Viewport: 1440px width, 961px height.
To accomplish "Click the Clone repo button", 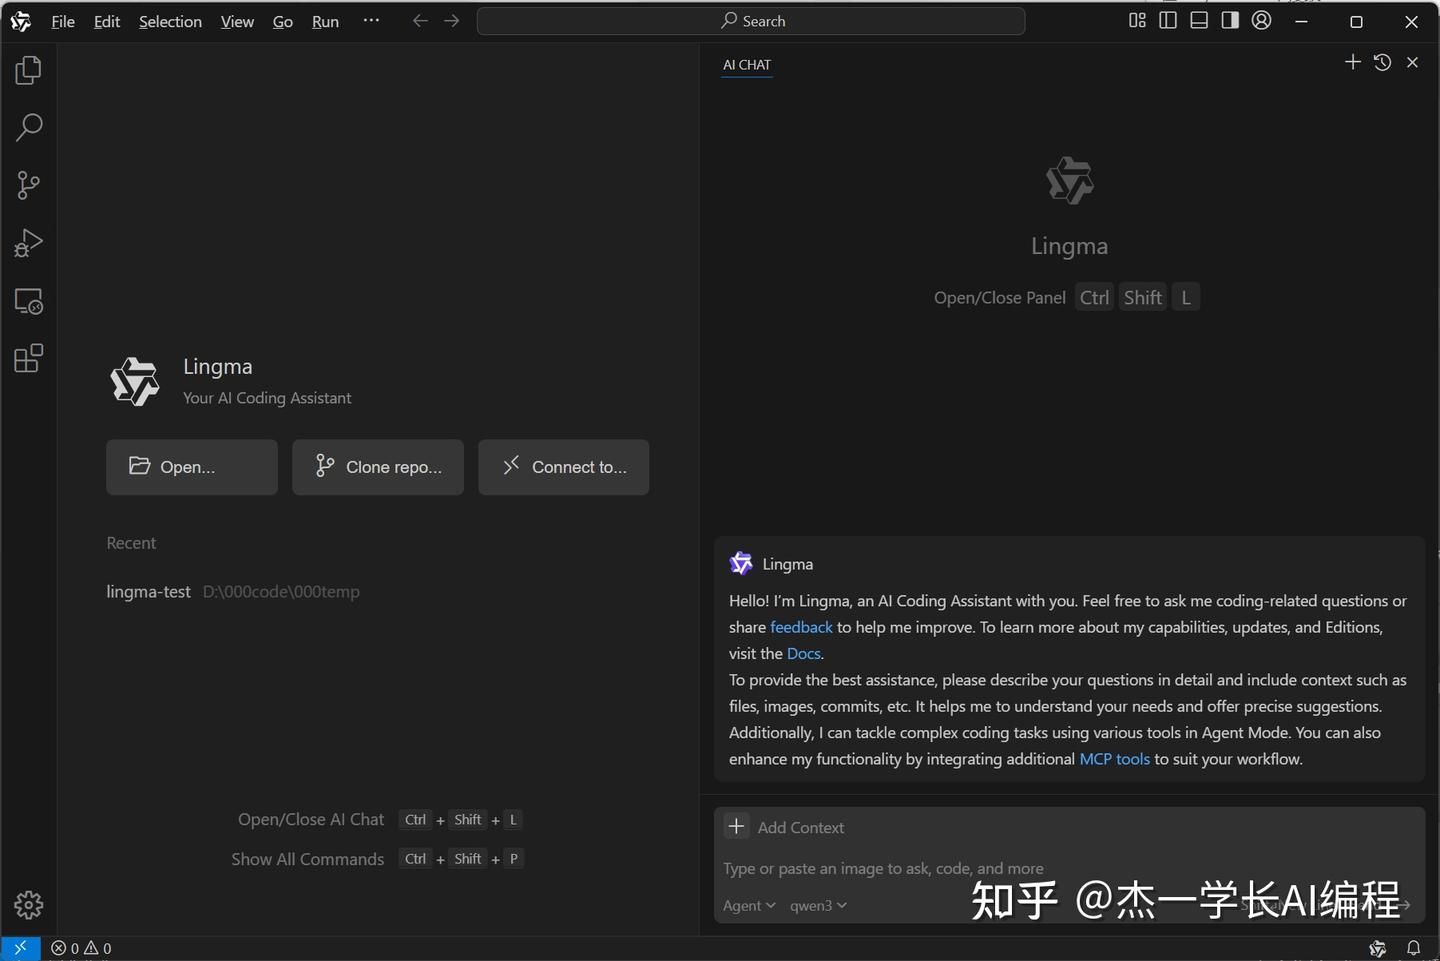I will coord(377,467).
